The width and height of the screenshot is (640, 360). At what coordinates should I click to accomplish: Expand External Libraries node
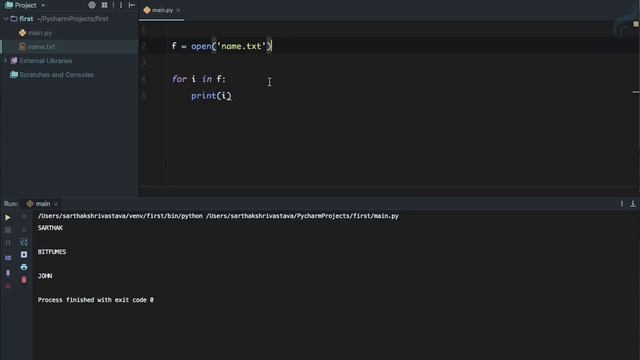click(x=5, y=60)
